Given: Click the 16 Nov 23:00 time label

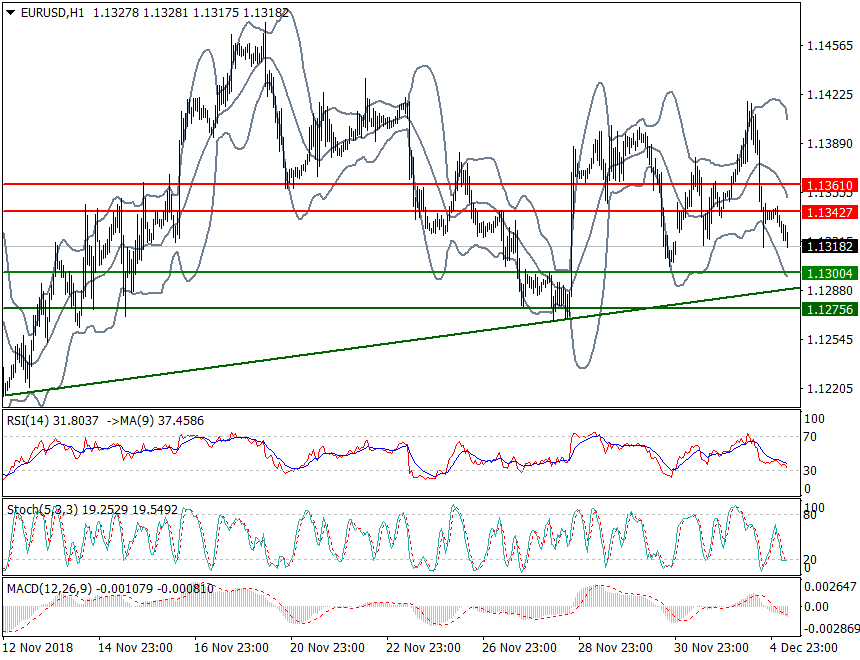Looking at the screenshot, I should (x=231, y=647).
